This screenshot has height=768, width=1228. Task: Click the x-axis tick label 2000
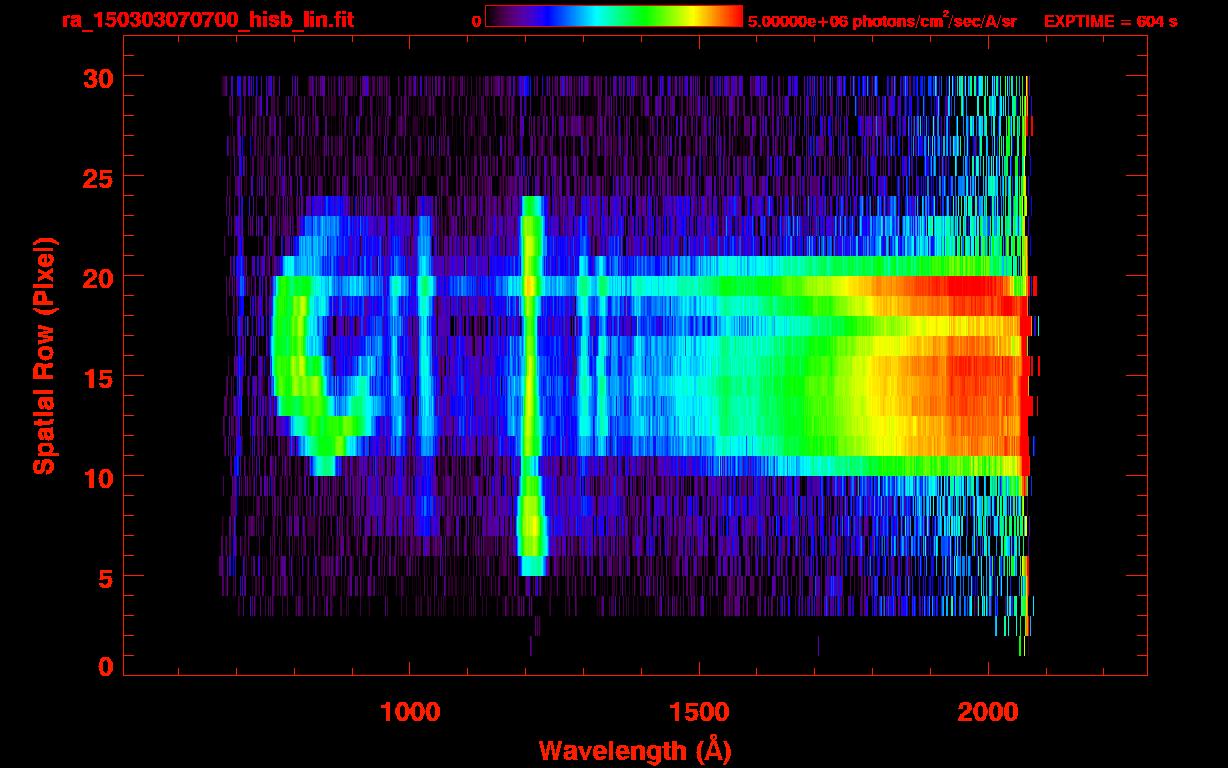click(x=988, y=712)
